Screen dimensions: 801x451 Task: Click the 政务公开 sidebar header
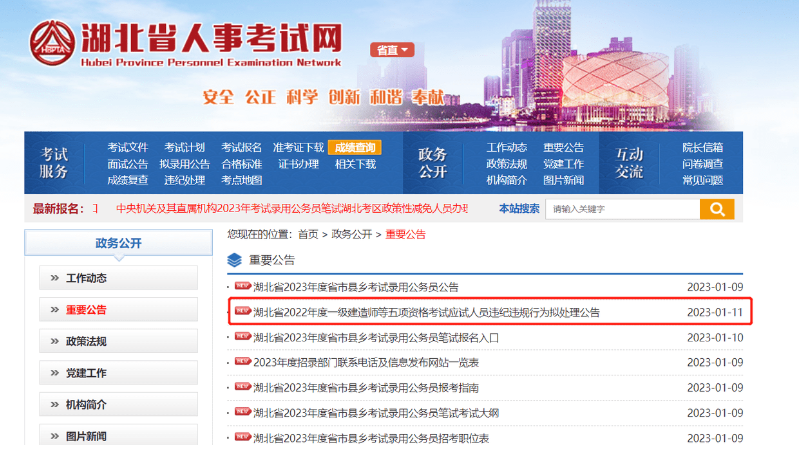tap(119, 243)
